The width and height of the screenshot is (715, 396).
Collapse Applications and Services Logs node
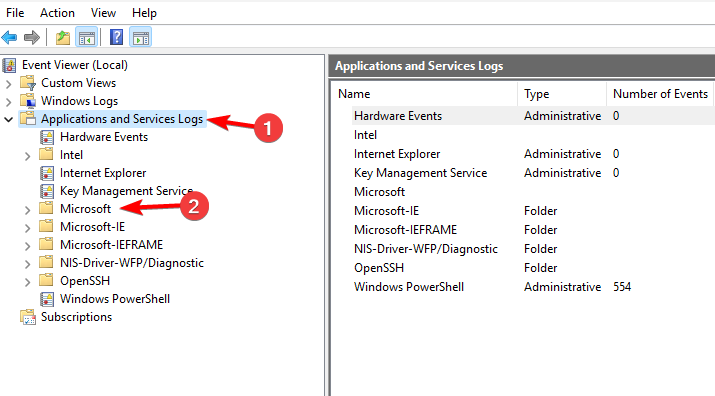(x=8, y=120)
